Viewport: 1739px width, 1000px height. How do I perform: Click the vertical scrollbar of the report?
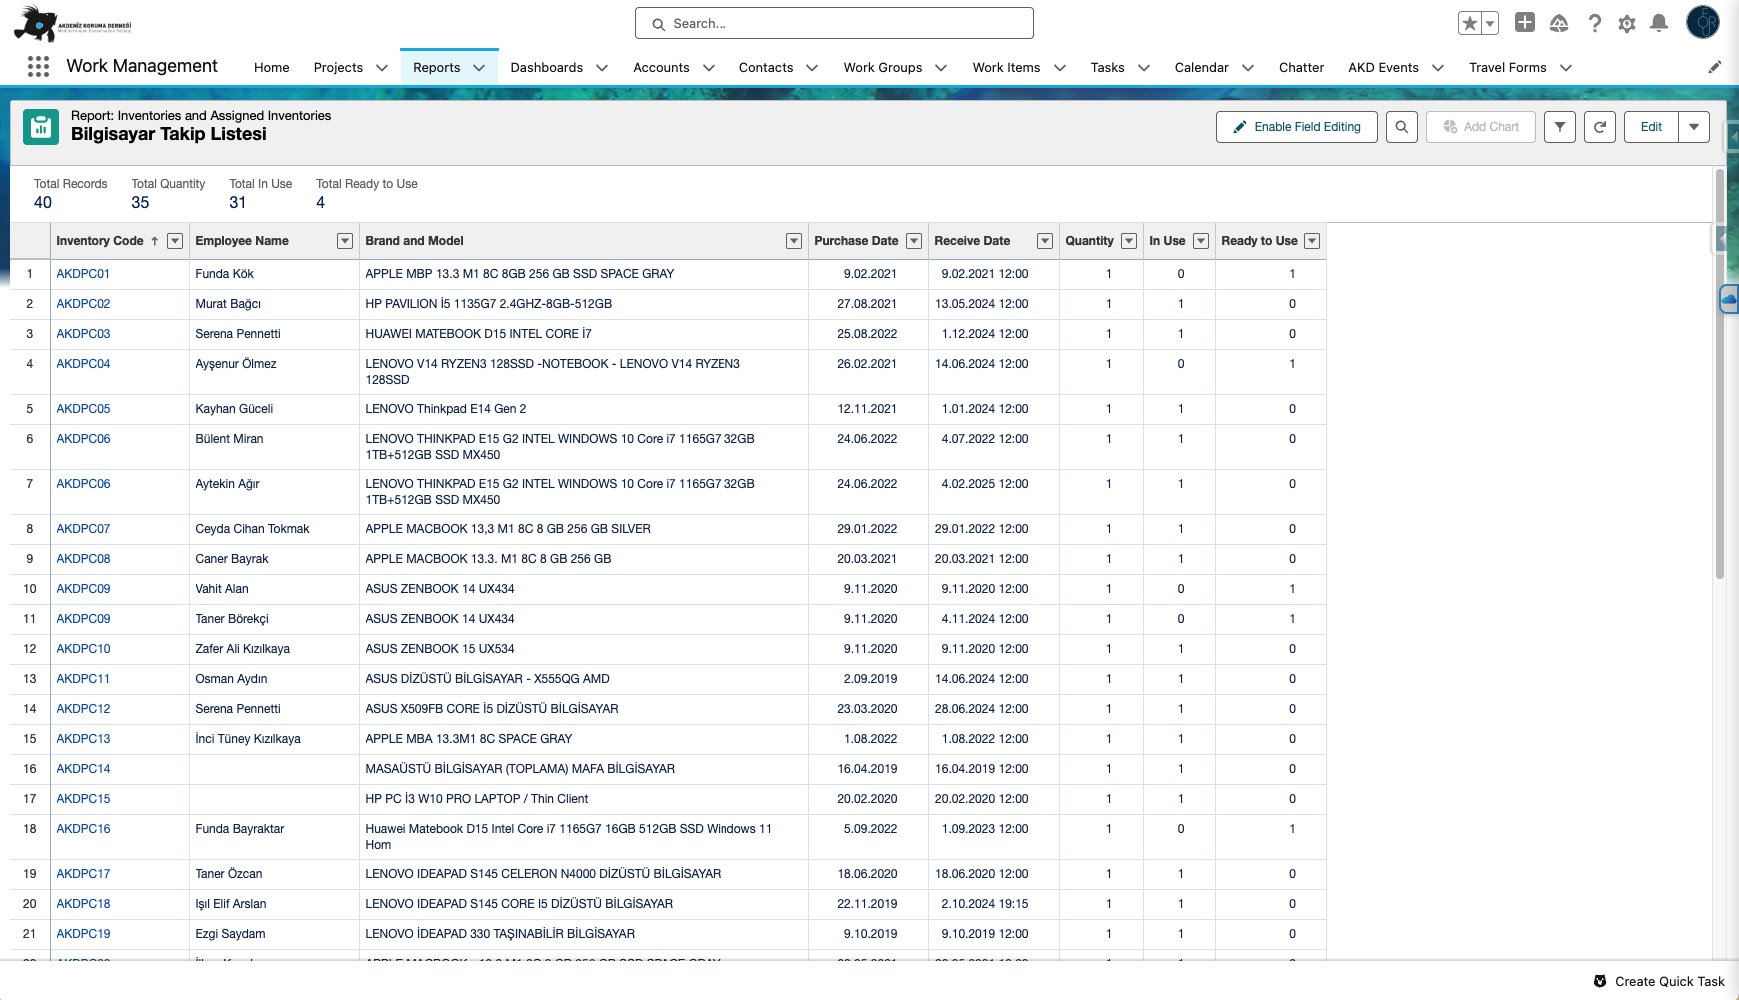click(1720, 373)
